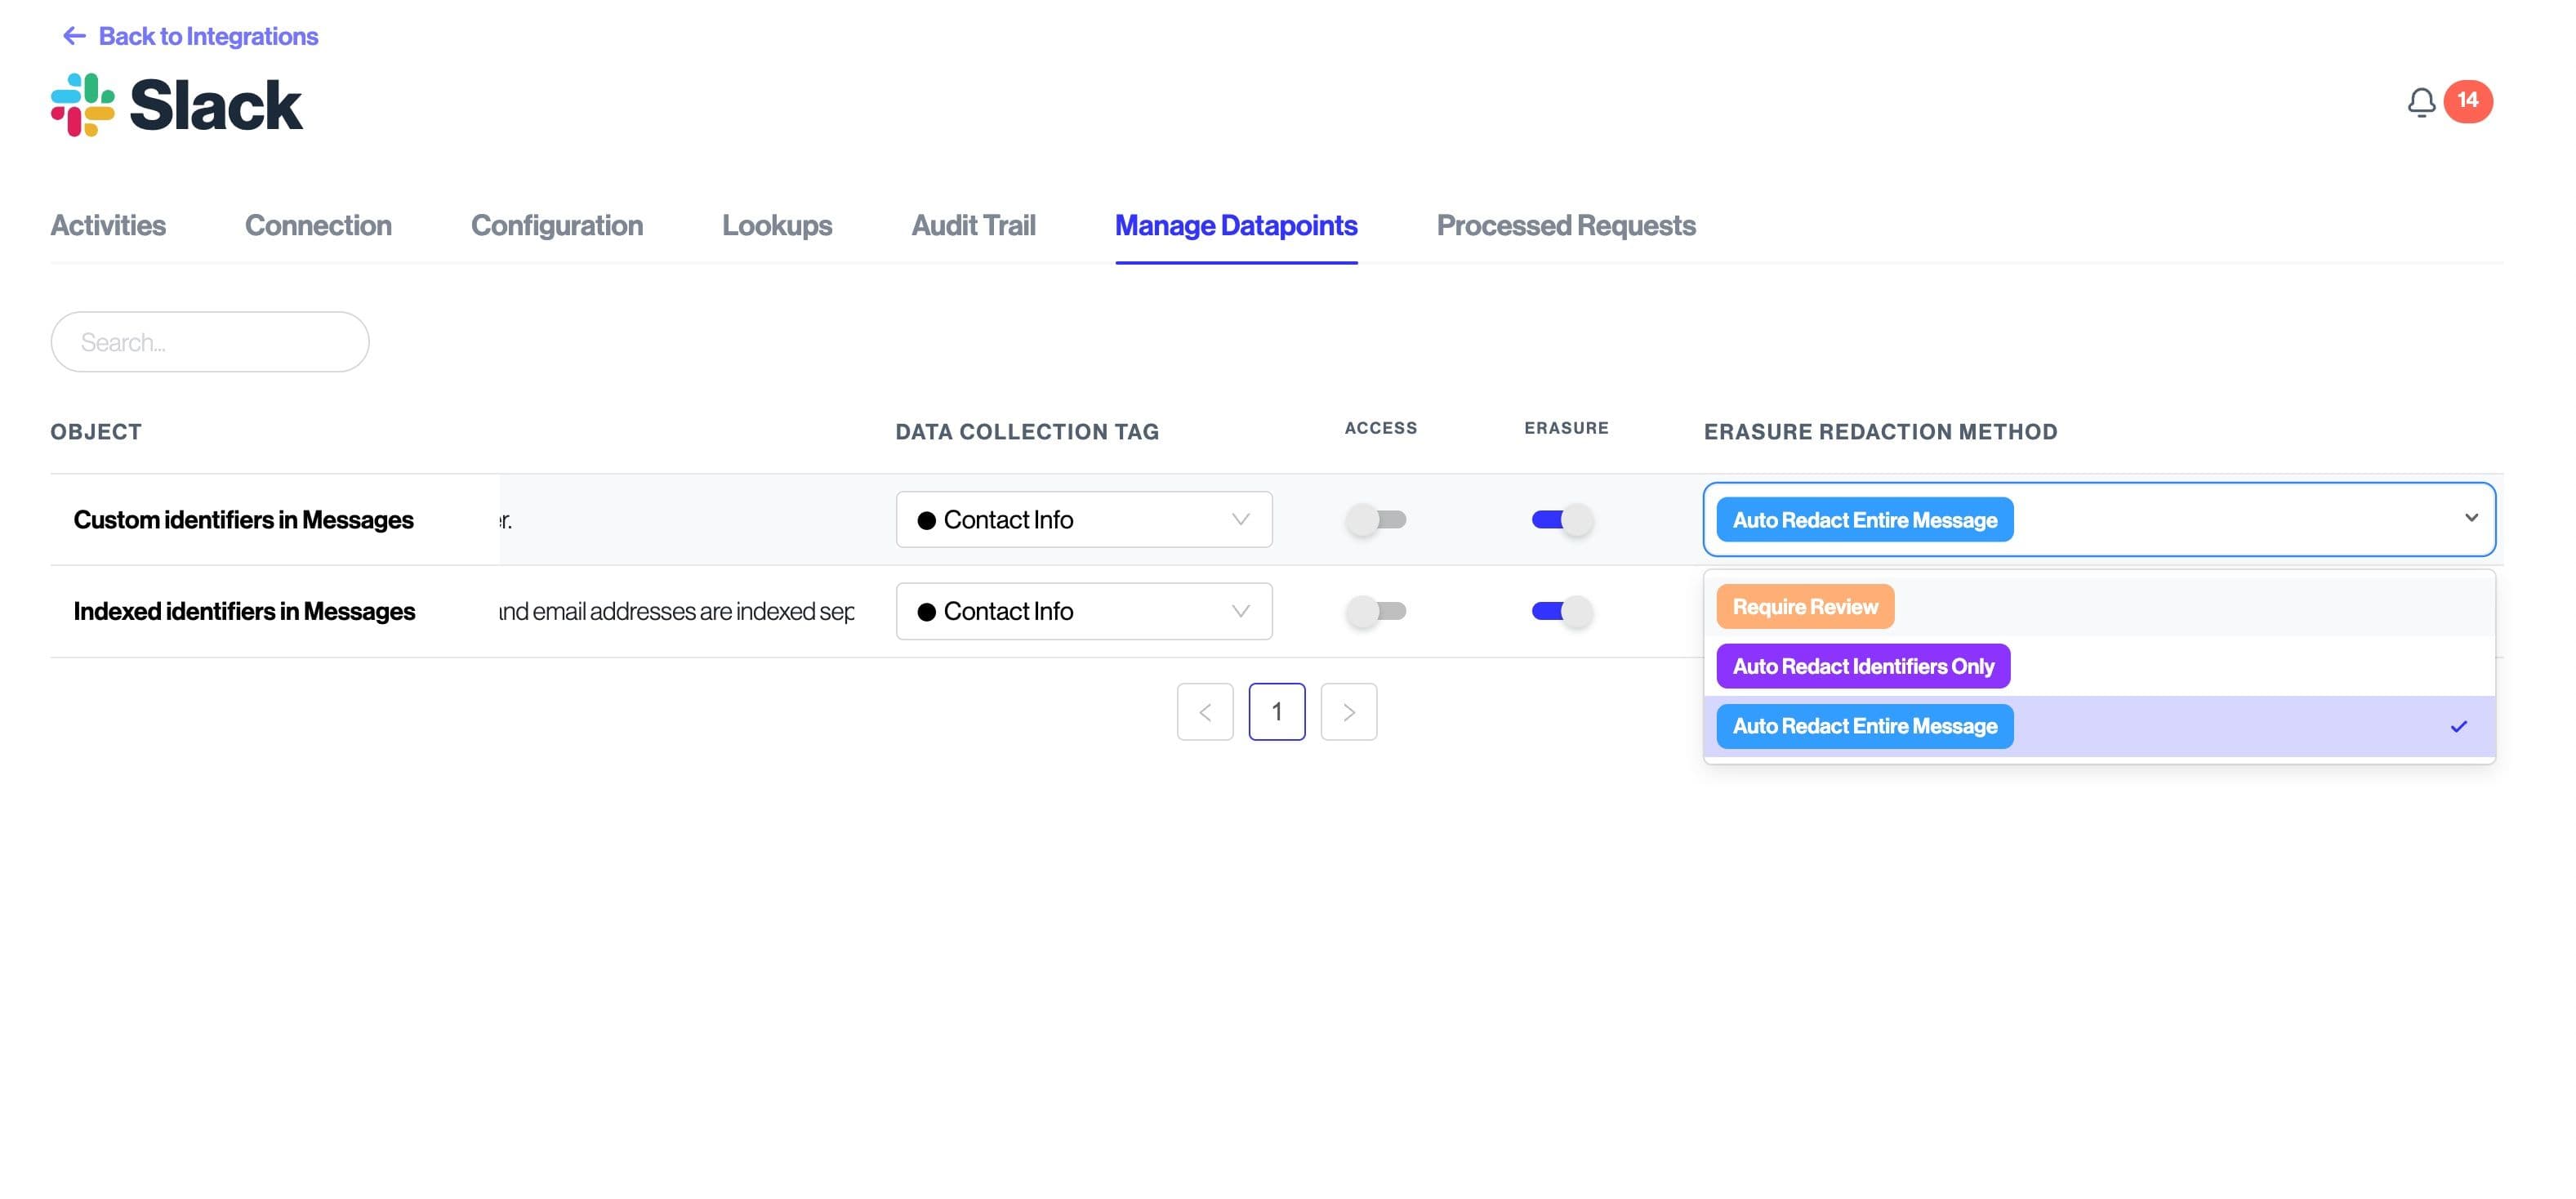Toggle Erasure for Custom identifiers in Messages
Image resolution: width=2576 pixels, height=1199 pixels.
[x=1562, y=520]
